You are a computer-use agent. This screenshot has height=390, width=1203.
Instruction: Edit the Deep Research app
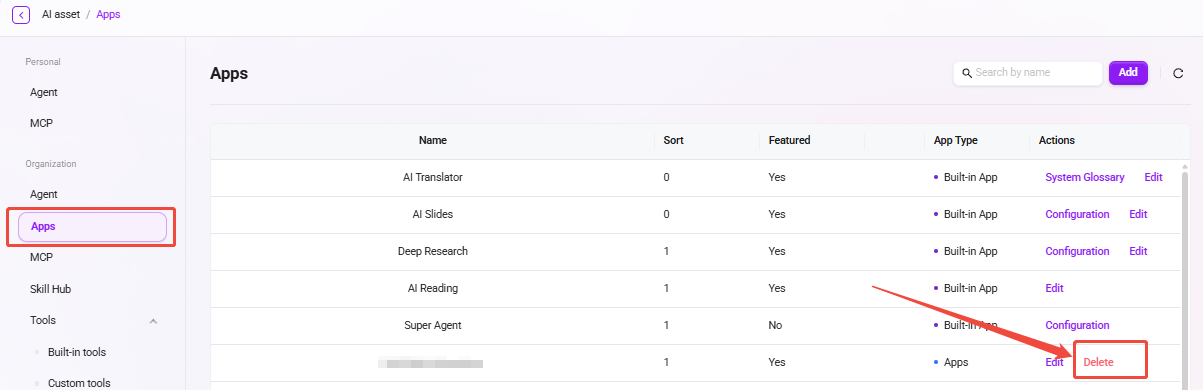coord(1138,251)
